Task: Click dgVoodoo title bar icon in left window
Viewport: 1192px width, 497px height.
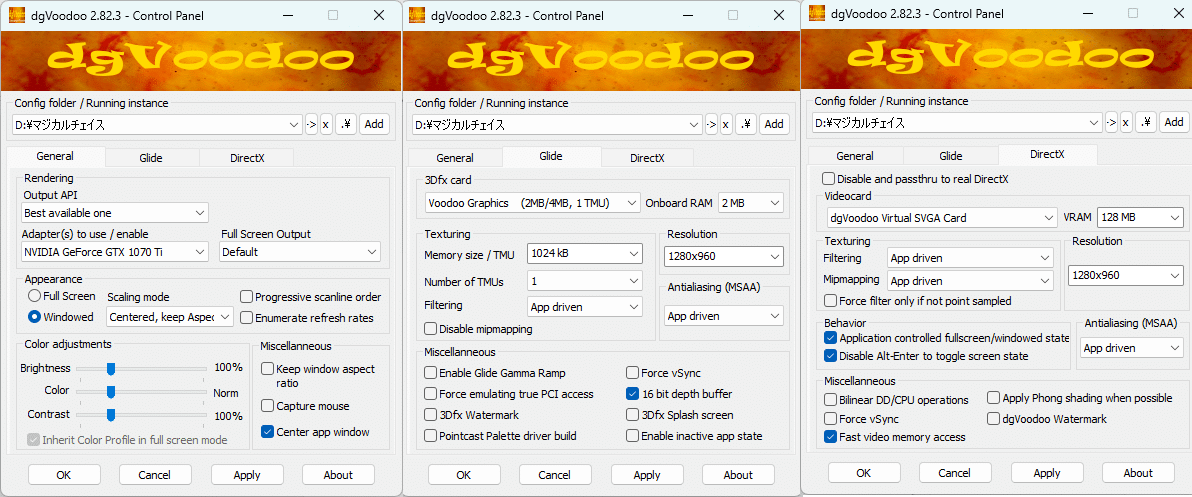Action: pyautogui.click(x=15, y=14)
